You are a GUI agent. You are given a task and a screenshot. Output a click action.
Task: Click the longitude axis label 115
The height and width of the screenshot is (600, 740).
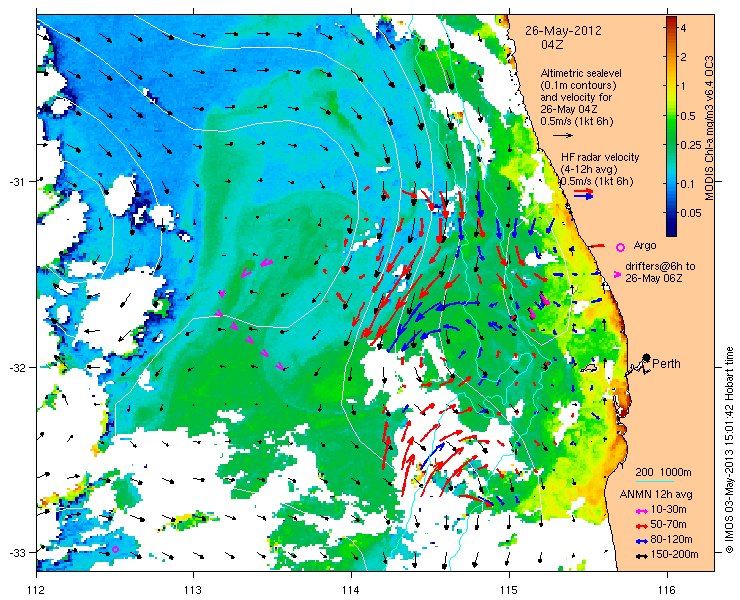point(509,589)
